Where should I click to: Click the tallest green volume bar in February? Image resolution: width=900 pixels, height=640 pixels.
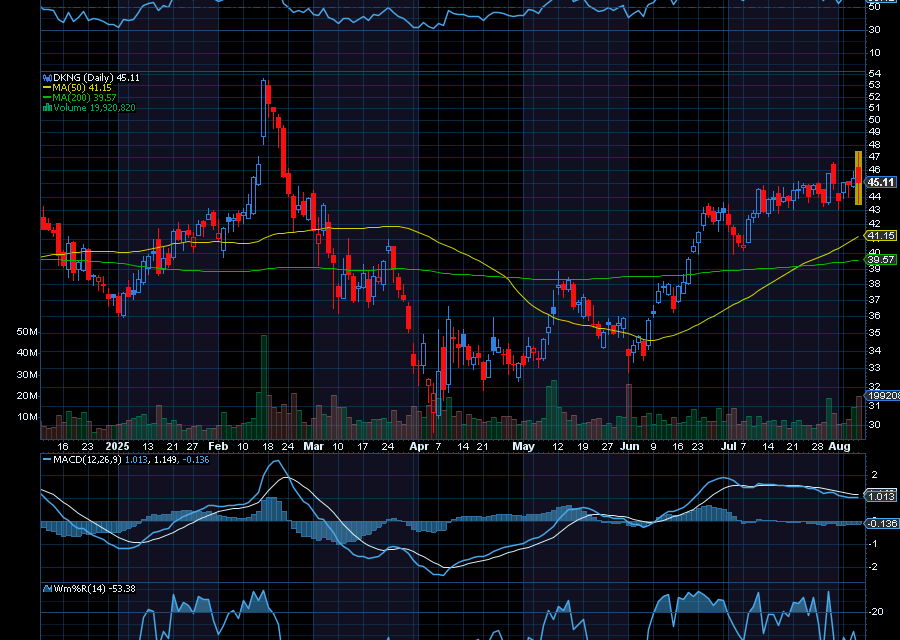coord(264,387)
